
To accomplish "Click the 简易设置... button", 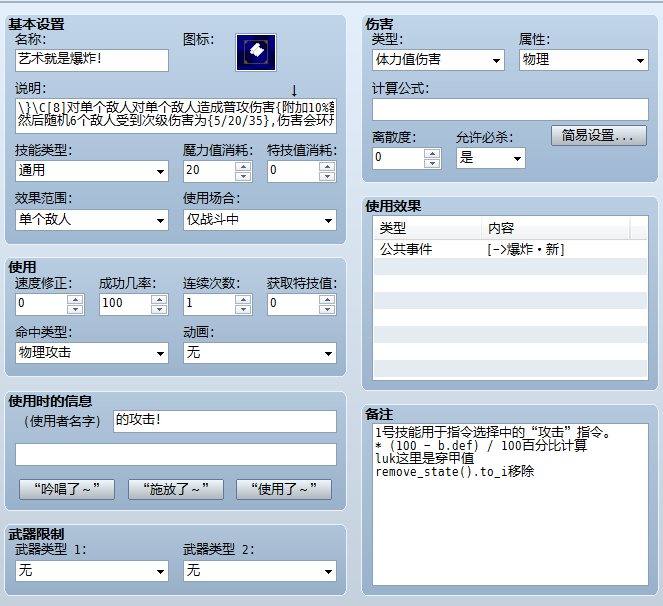I will [x=599, y=135].
